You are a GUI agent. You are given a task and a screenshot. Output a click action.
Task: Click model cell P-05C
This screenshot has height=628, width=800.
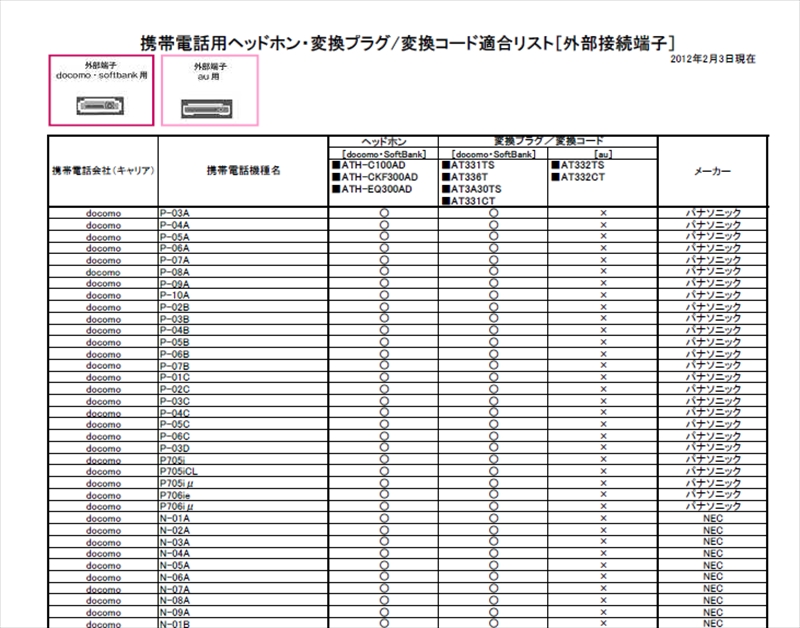243,424
